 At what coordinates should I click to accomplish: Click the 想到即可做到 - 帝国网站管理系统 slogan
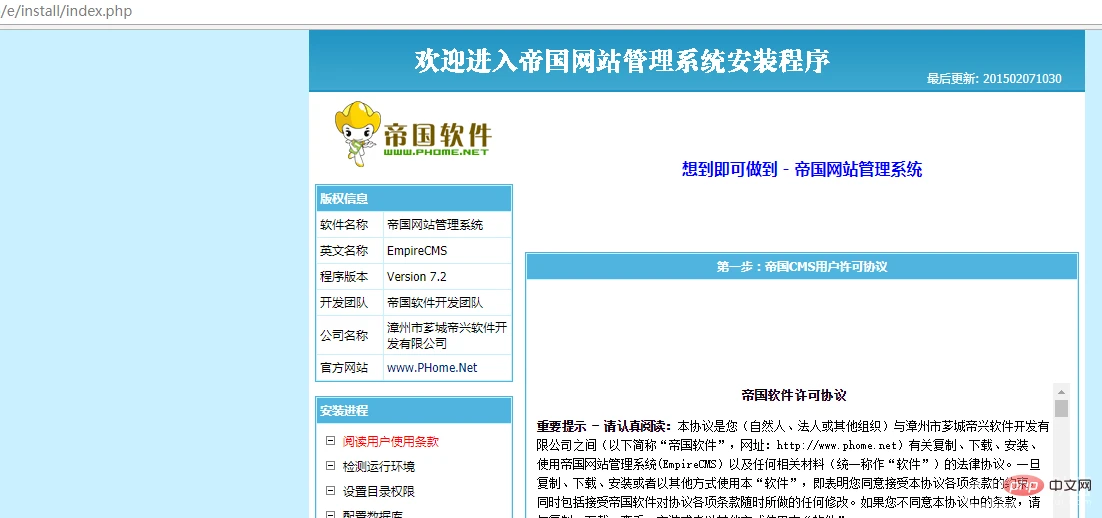point(802,169)
